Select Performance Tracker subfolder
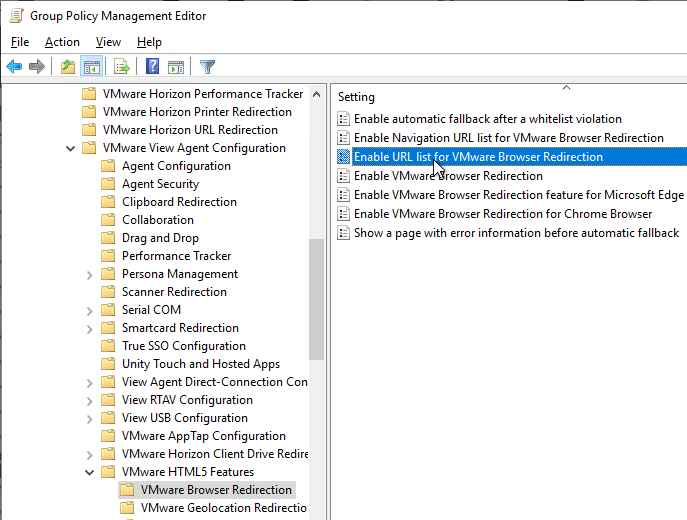This screenshot has width=687, height=520. pos(177,255)
